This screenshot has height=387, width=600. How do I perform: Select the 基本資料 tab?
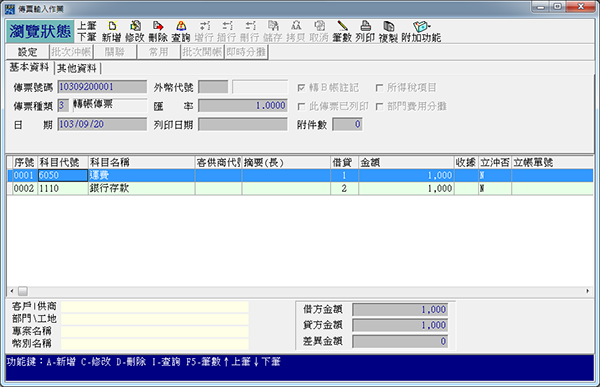[x=29, y=67]
